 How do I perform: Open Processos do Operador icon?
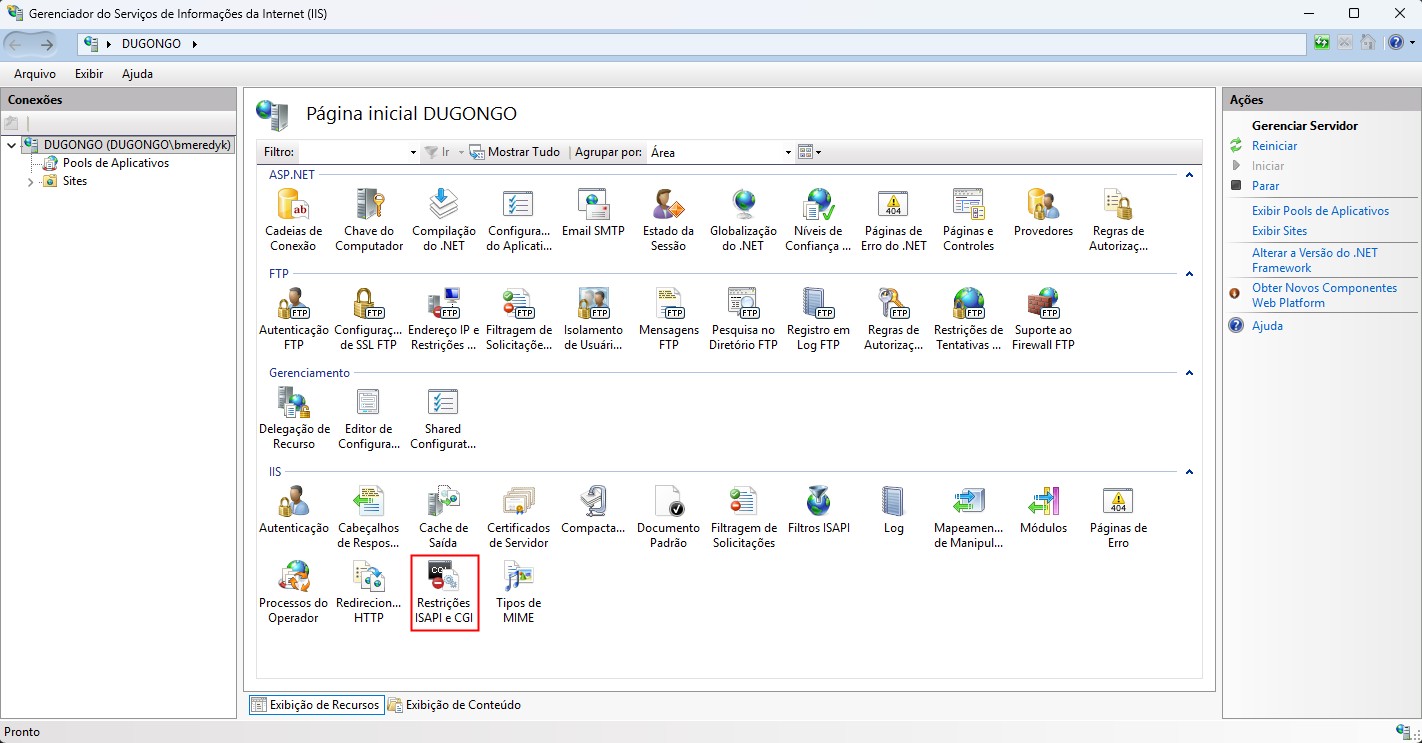(294, 592)
